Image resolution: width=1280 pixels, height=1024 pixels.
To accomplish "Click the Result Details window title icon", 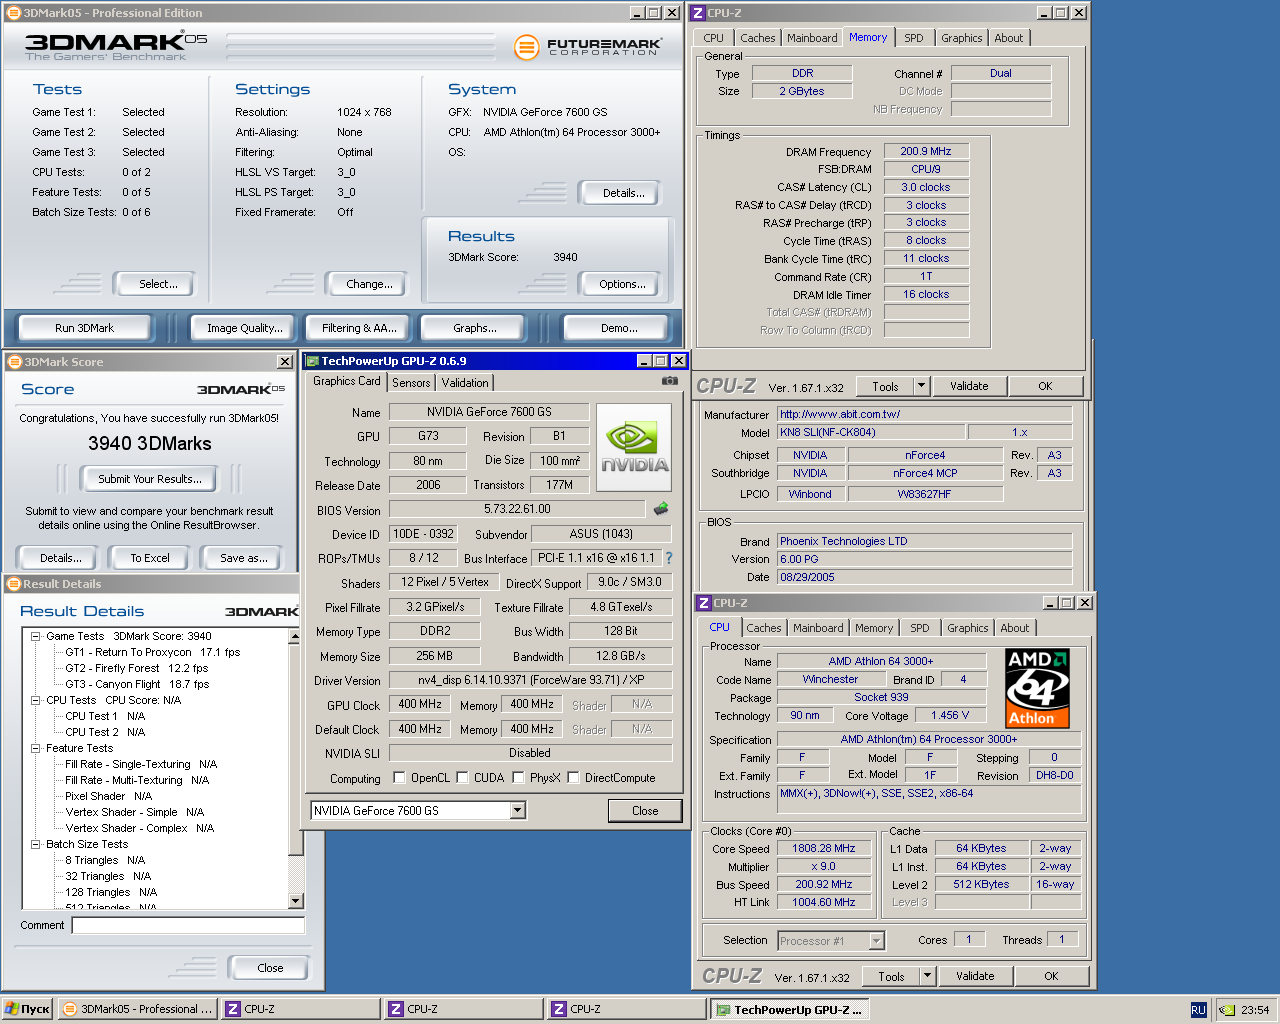I will click(x=14, y=584).
